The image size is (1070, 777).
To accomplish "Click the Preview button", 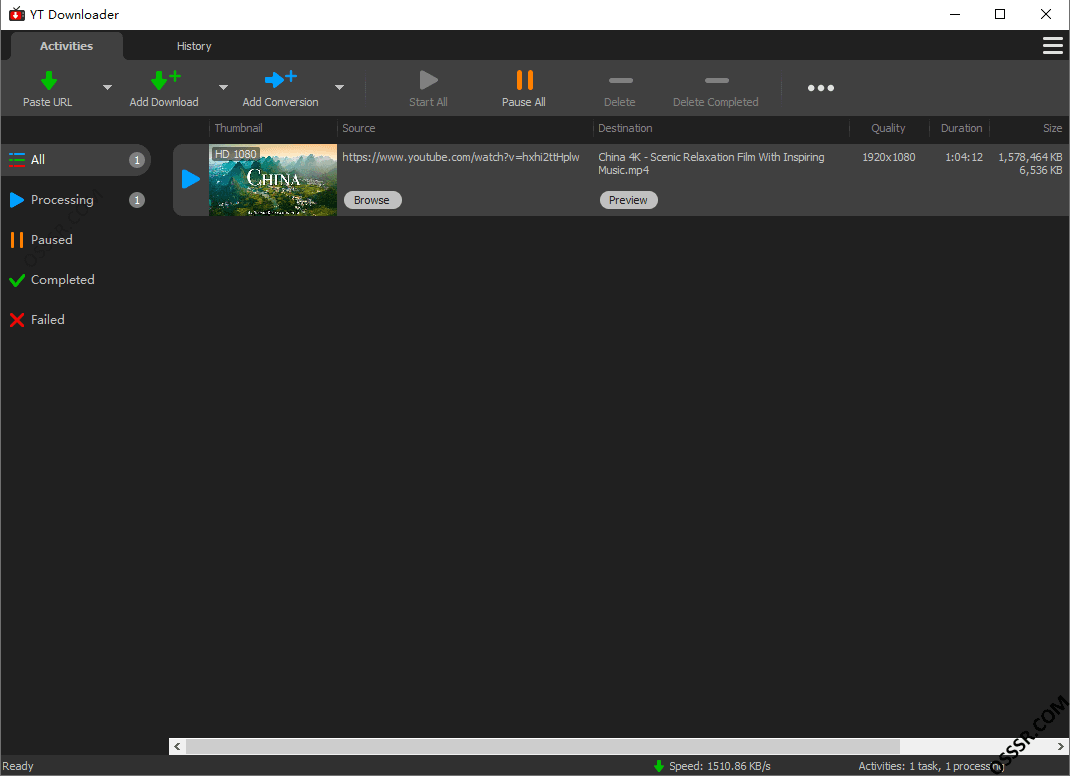I will (628, 200).
